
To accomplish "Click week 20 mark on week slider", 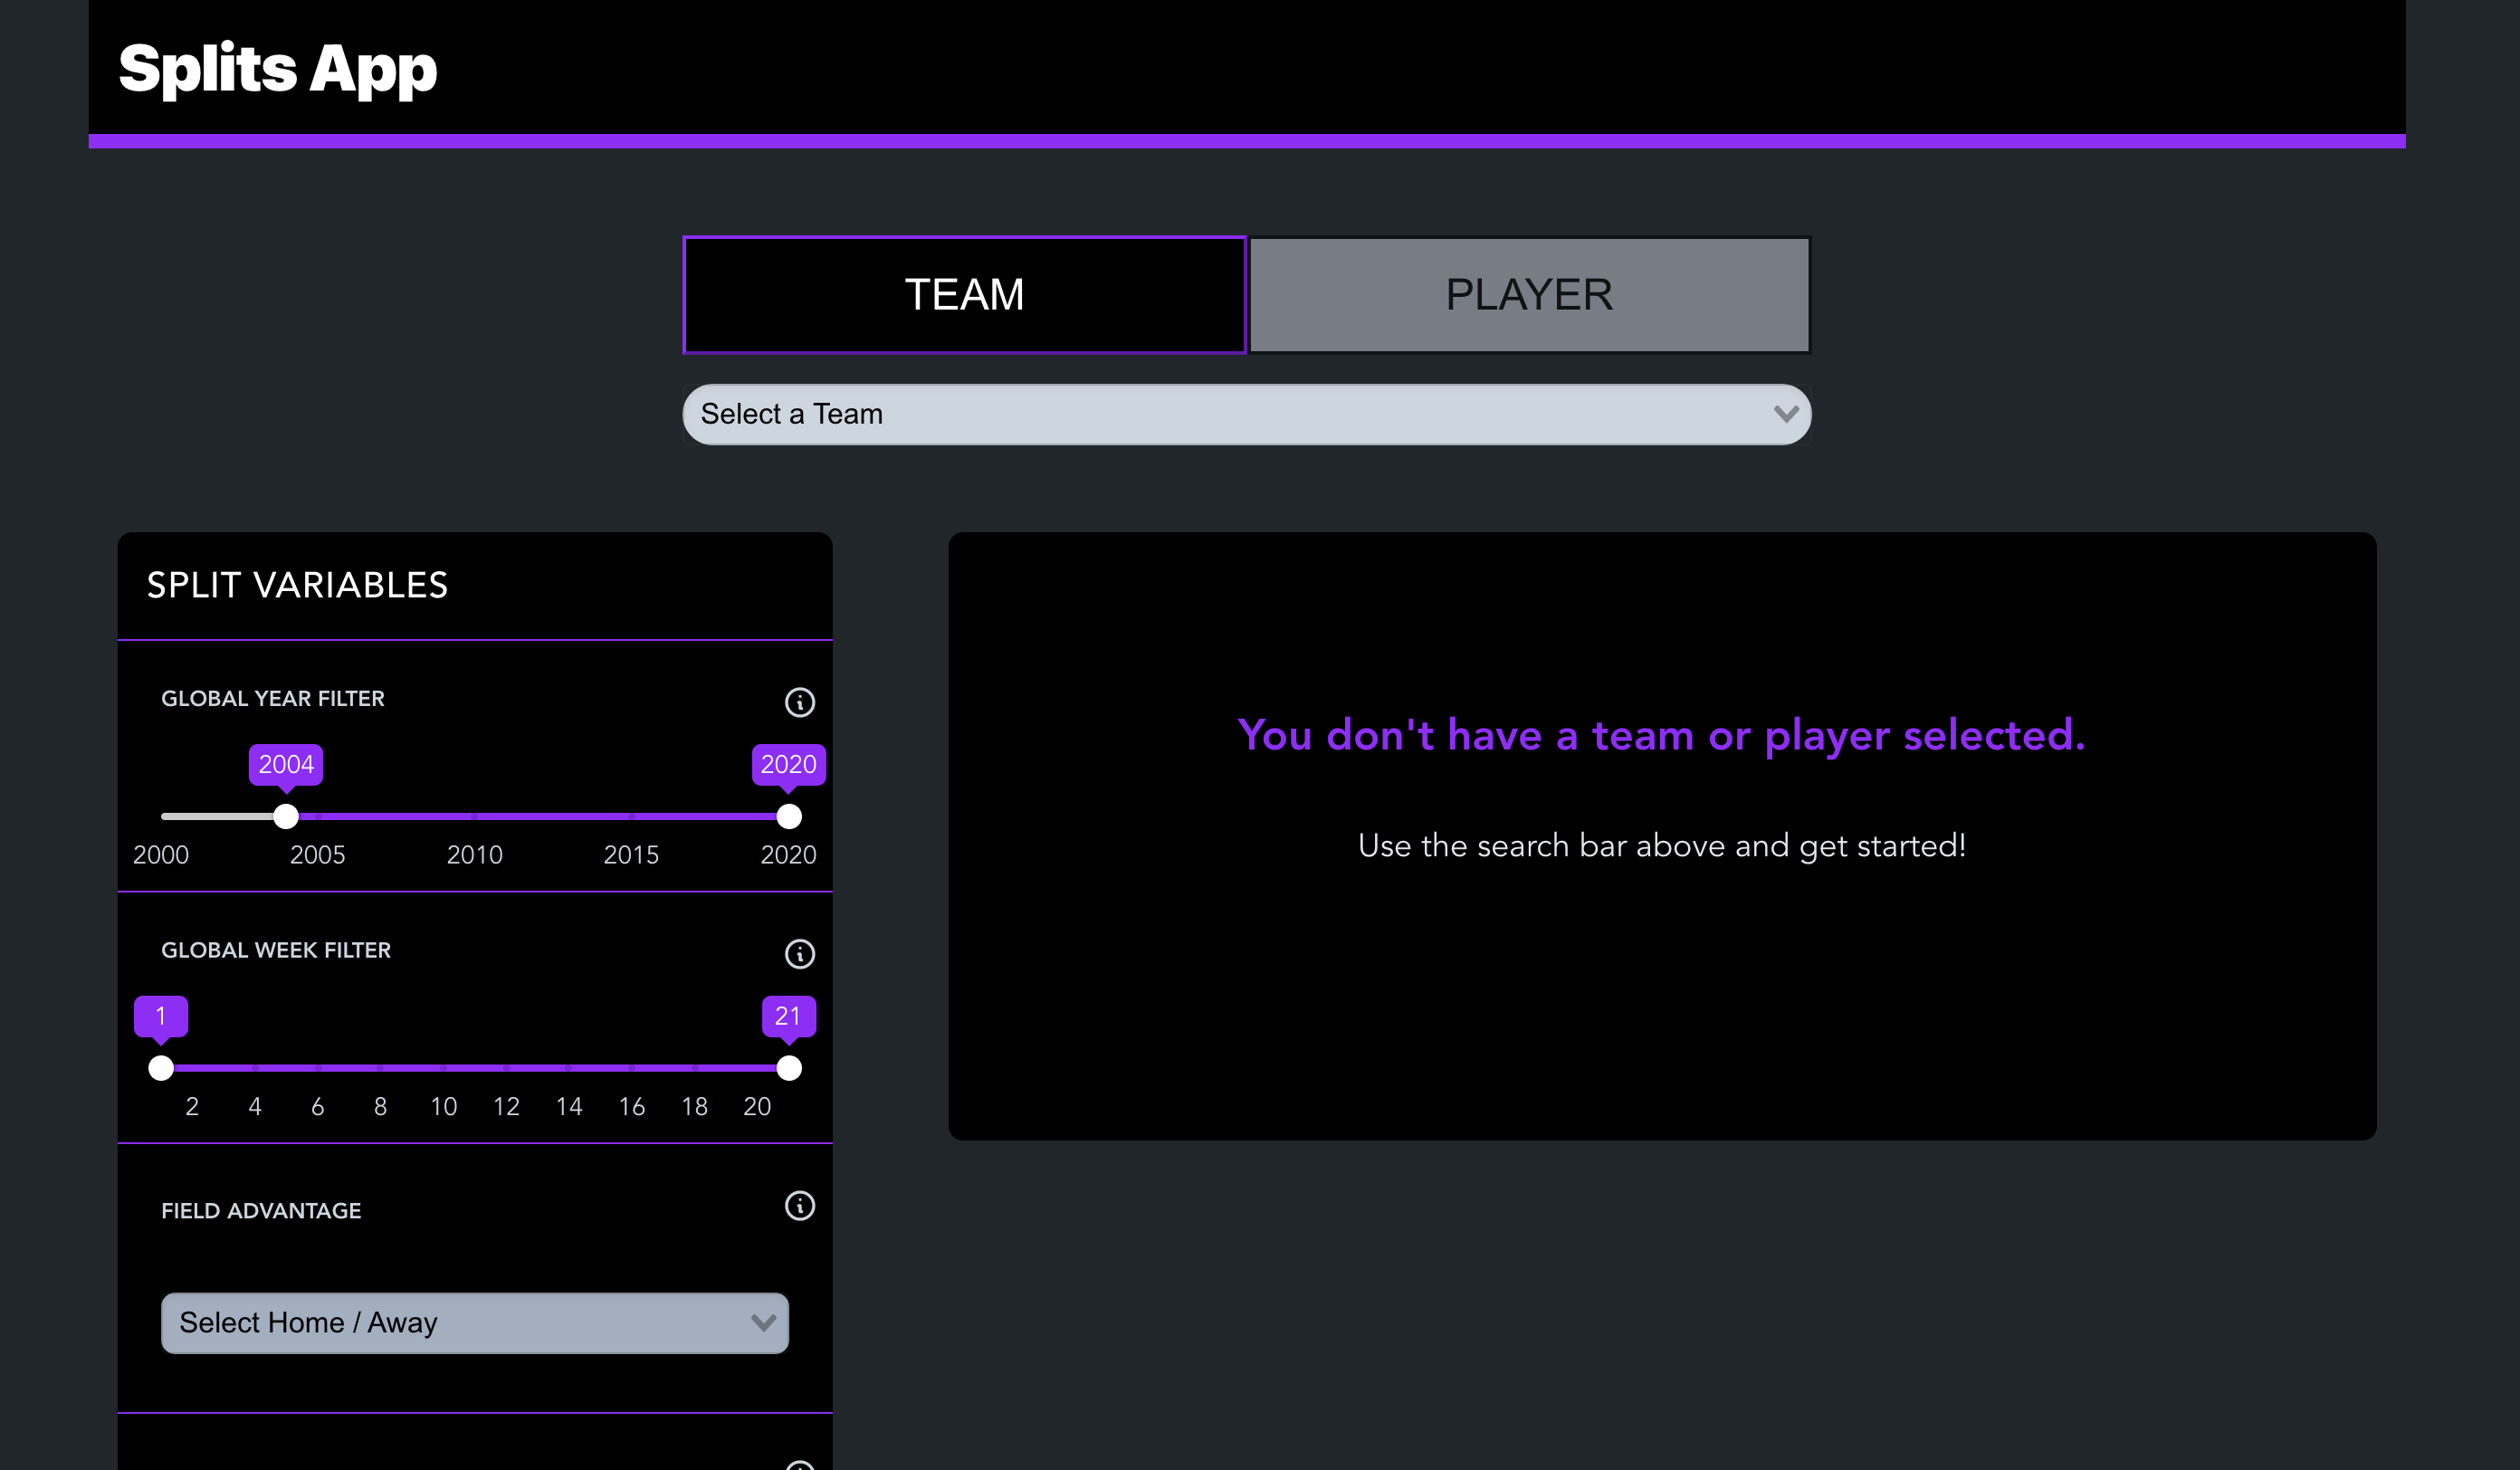I will click(757, 1106).
